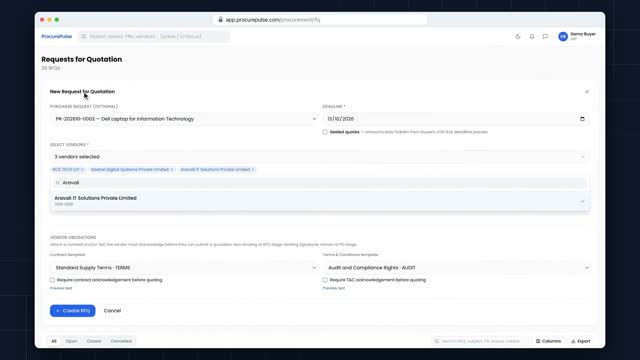Viewport: 640px width, 360px height.
Task: Remove Aravali IT Solutions vendor chip
Action: click(x=253, y=169)
